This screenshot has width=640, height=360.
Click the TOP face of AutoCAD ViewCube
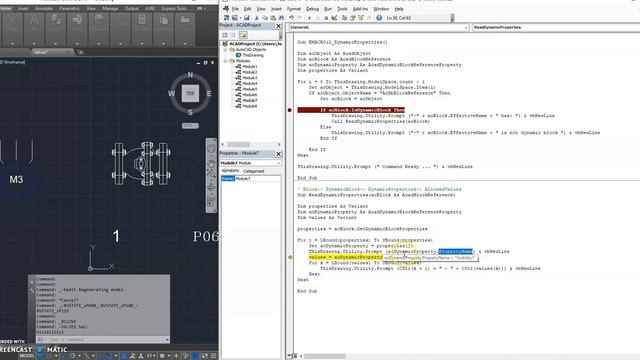coord(190,93)
